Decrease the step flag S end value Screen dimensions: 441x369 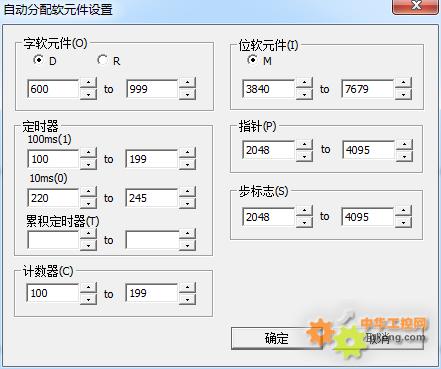403,222
